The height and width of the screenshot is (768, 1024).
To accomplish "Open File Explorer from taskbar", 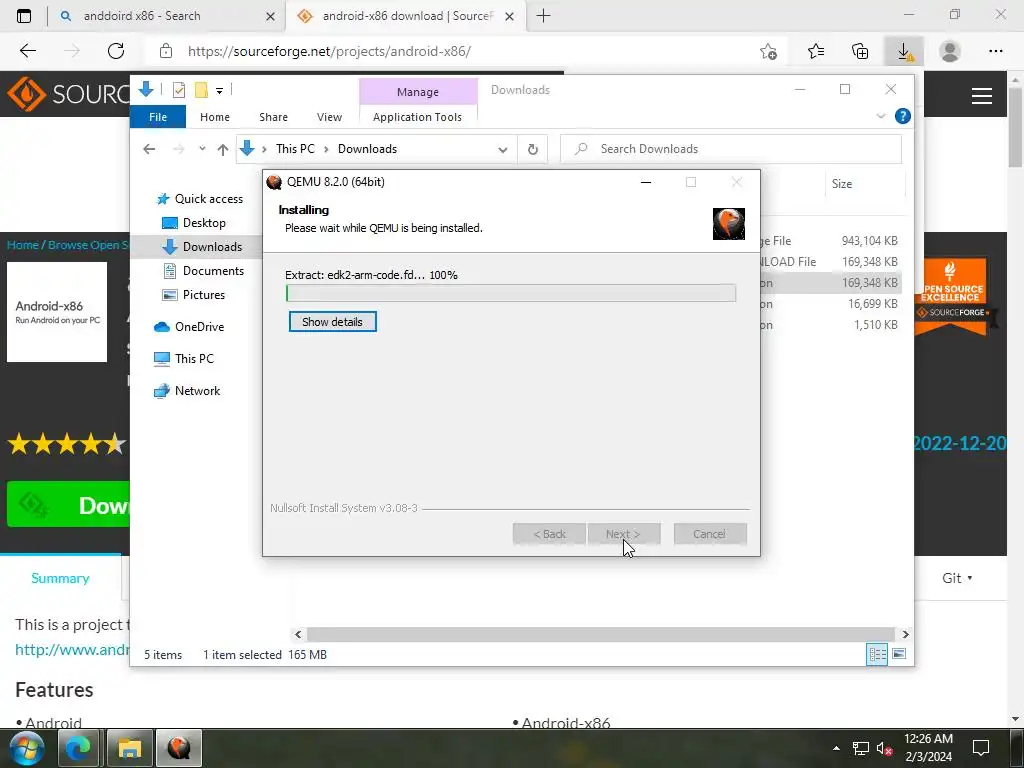I will tap(129, 748).
